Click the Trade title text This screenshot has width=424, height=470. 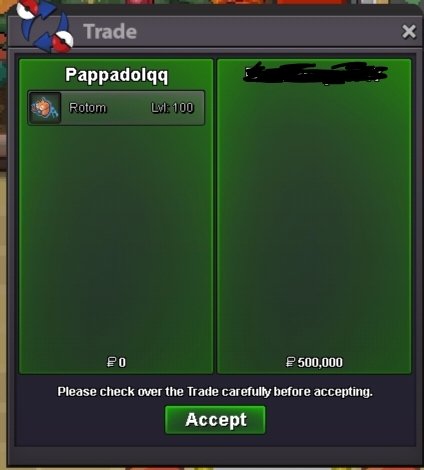point(110,32)
